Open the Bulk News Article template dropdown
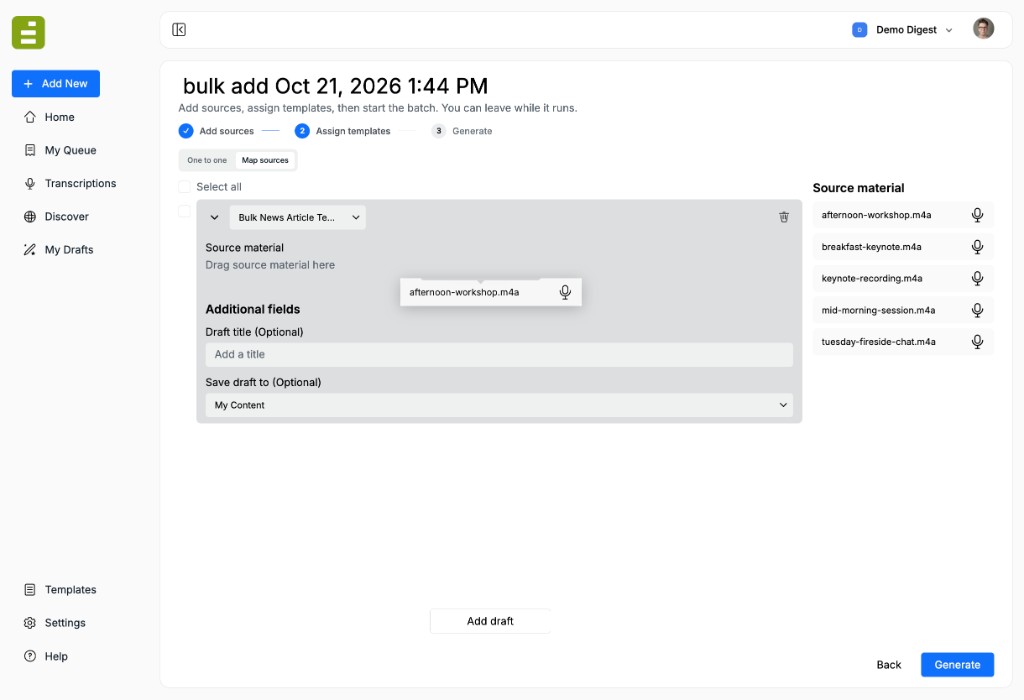The width and height of the screenshot is (1024, 700). tap(298, 217)
